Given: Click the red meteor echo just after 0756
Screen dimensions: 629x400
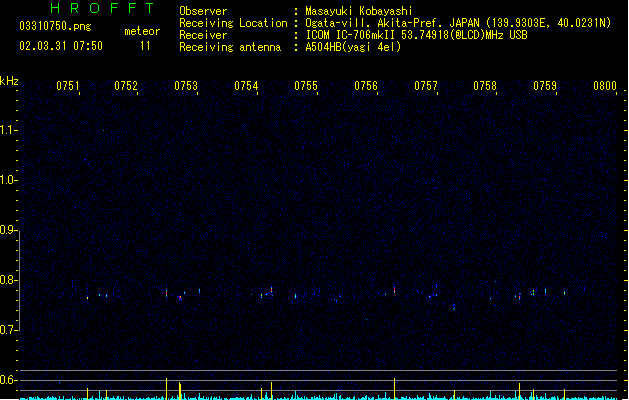Looking at the screenshot, I should pos(394,289).
